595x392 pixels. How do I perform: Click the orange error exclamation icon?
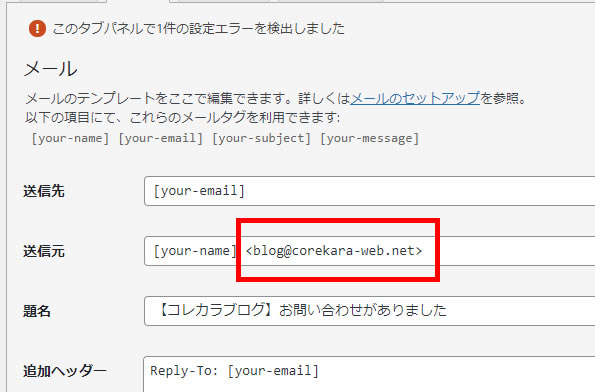tap(37, 29)
